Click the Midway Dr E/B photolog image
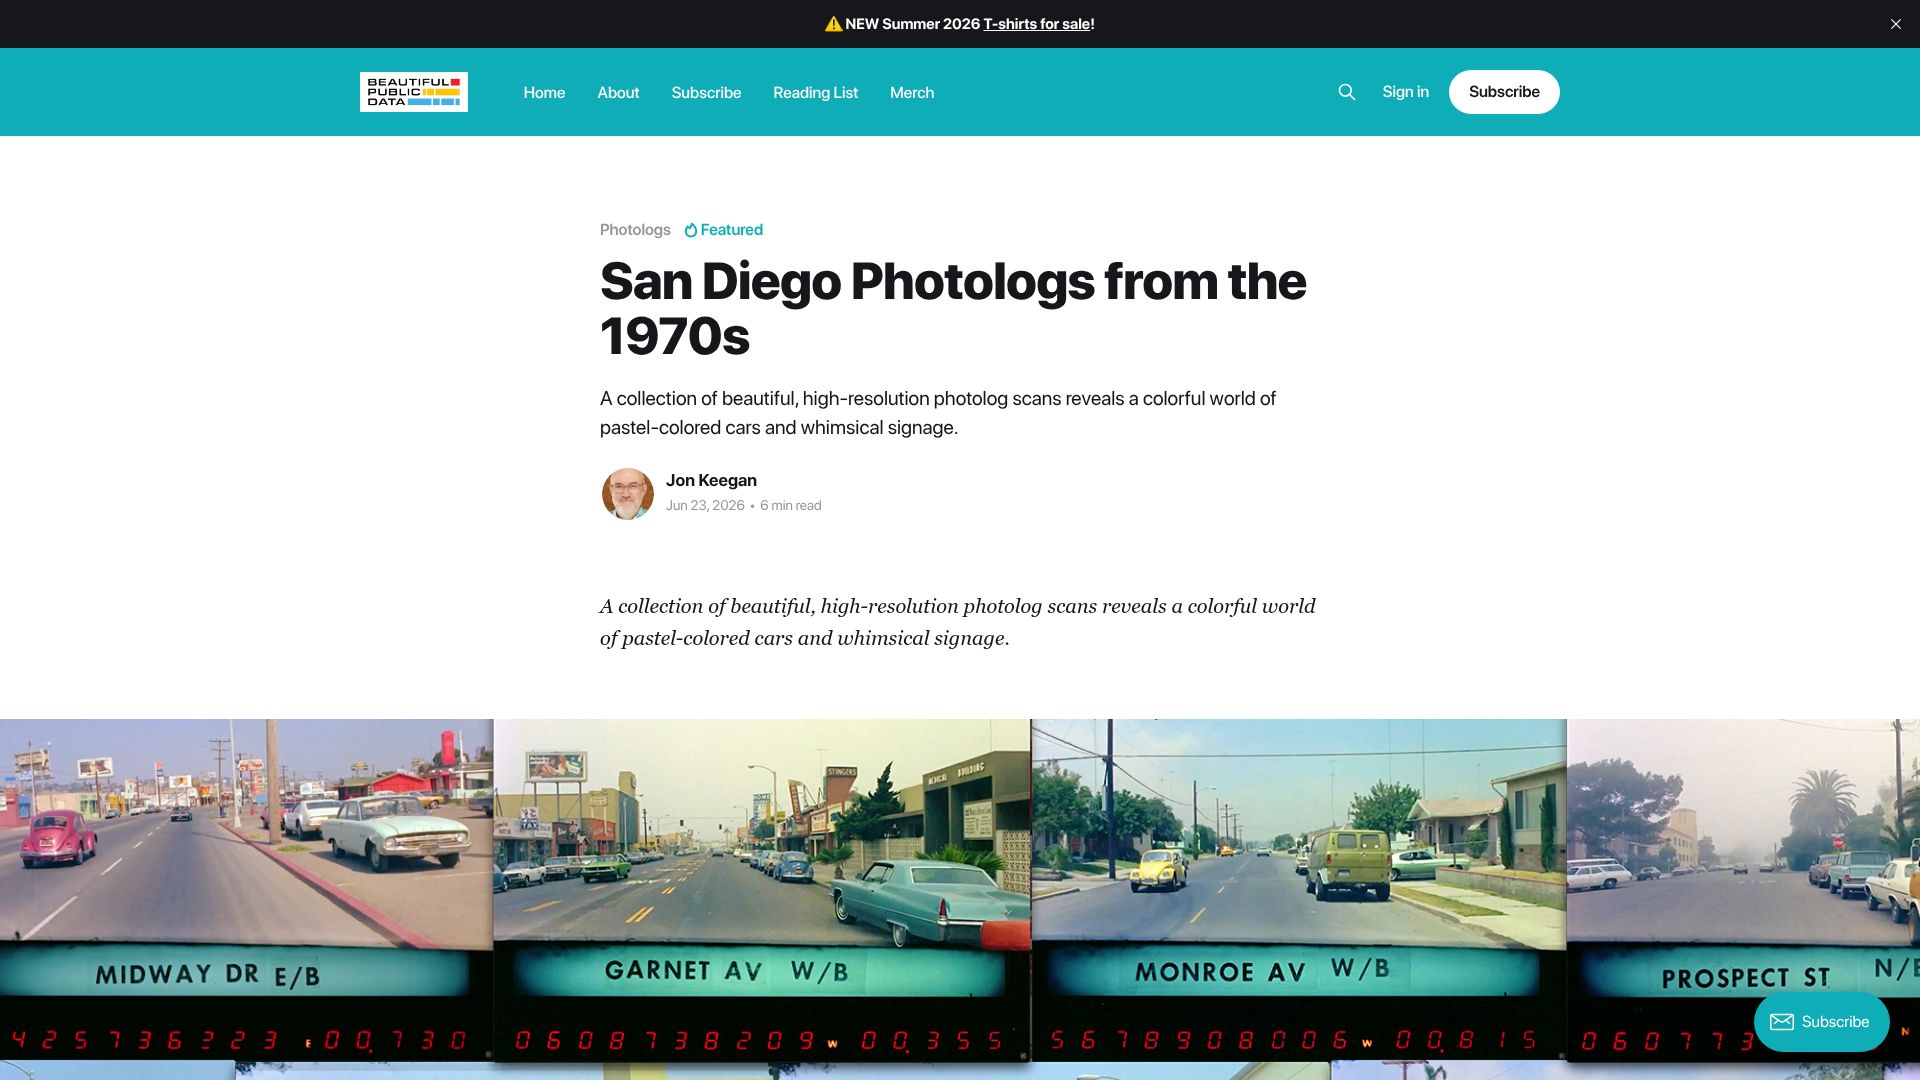The width and height of the screenshot is (1920, 1080). (x=246, y=888)
